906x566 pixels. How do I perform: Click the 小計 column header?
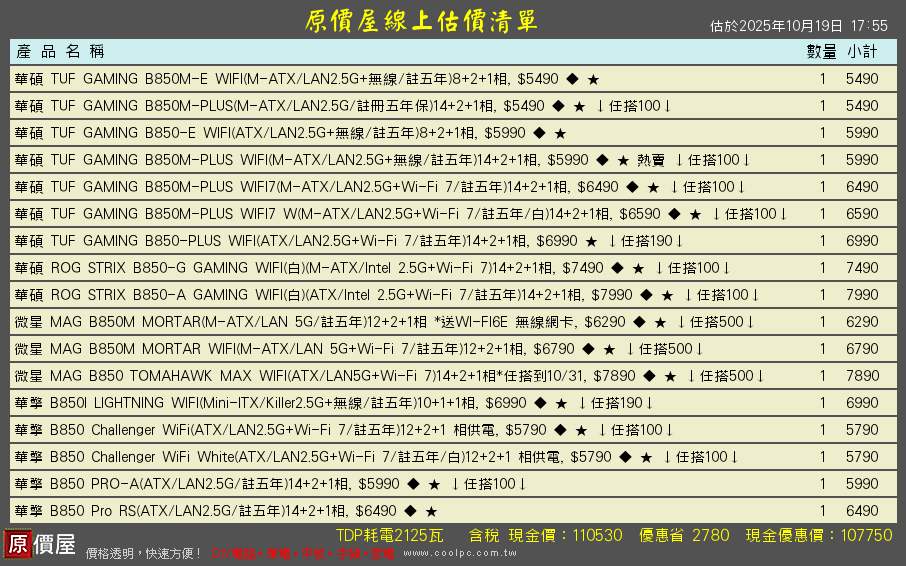[862, 52]
